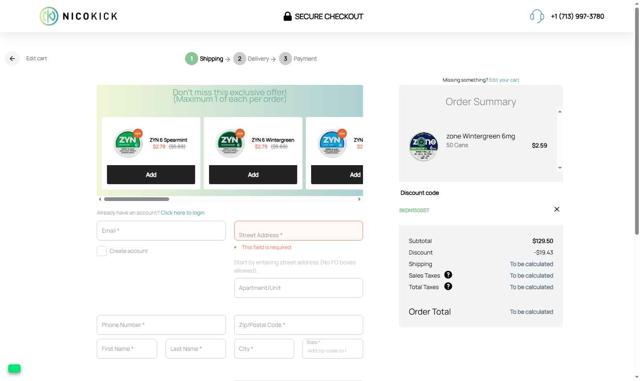Call the +1 (713) 997-3780 number
This screenshot has width=640, height=381.
point(577,16)
